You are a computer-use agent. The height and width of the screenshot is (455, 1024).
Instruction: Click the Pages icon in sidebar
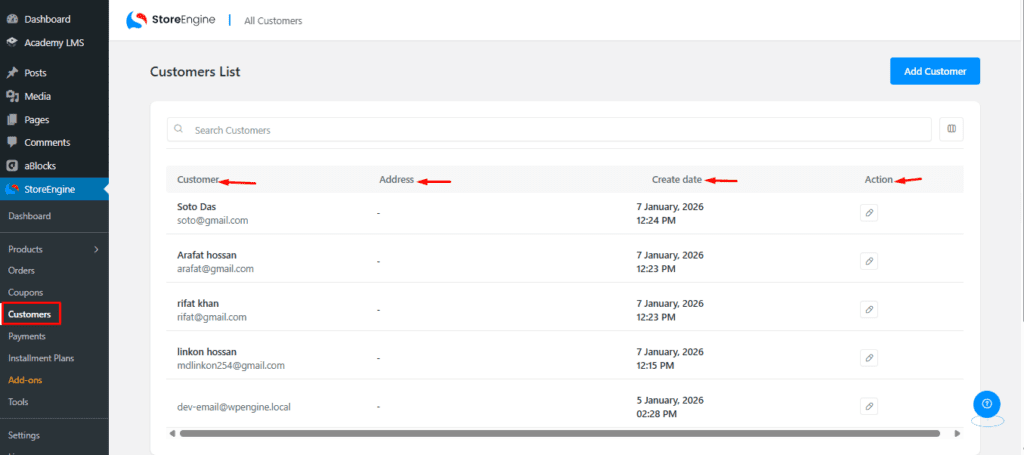(x=12, y=119)
